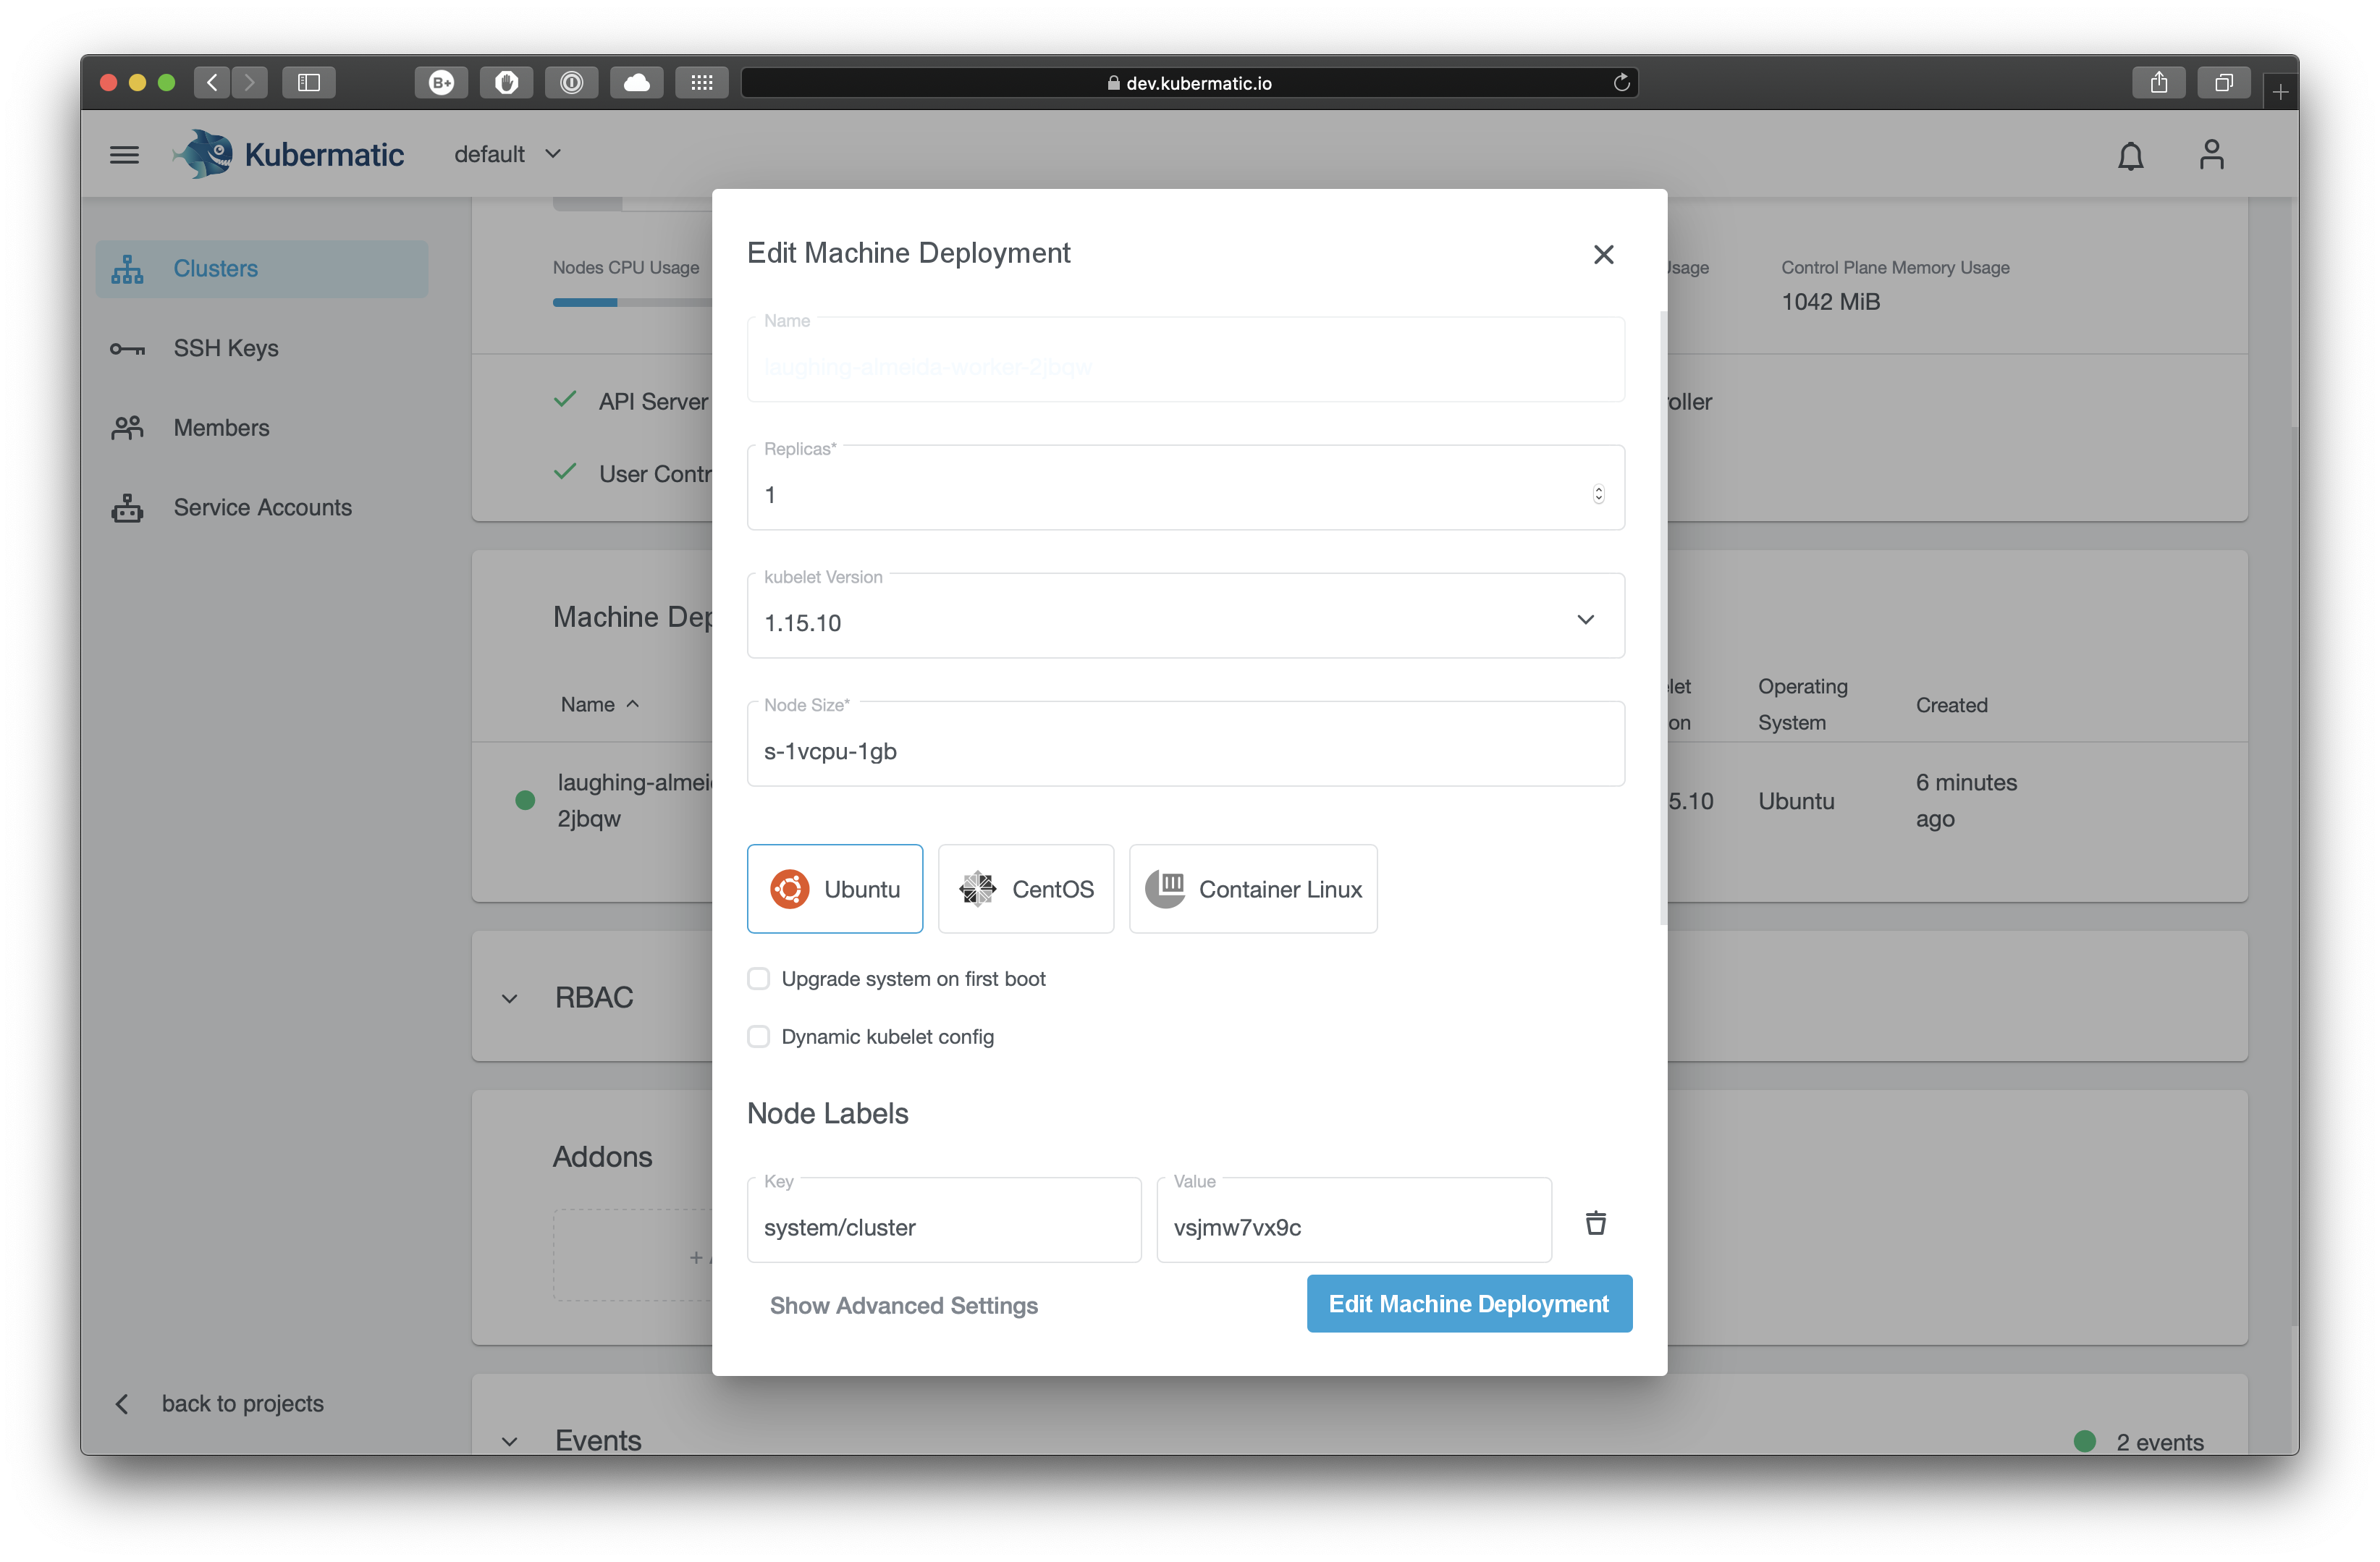
Task: Show Advanced Settings
Action: [903, 1305]
